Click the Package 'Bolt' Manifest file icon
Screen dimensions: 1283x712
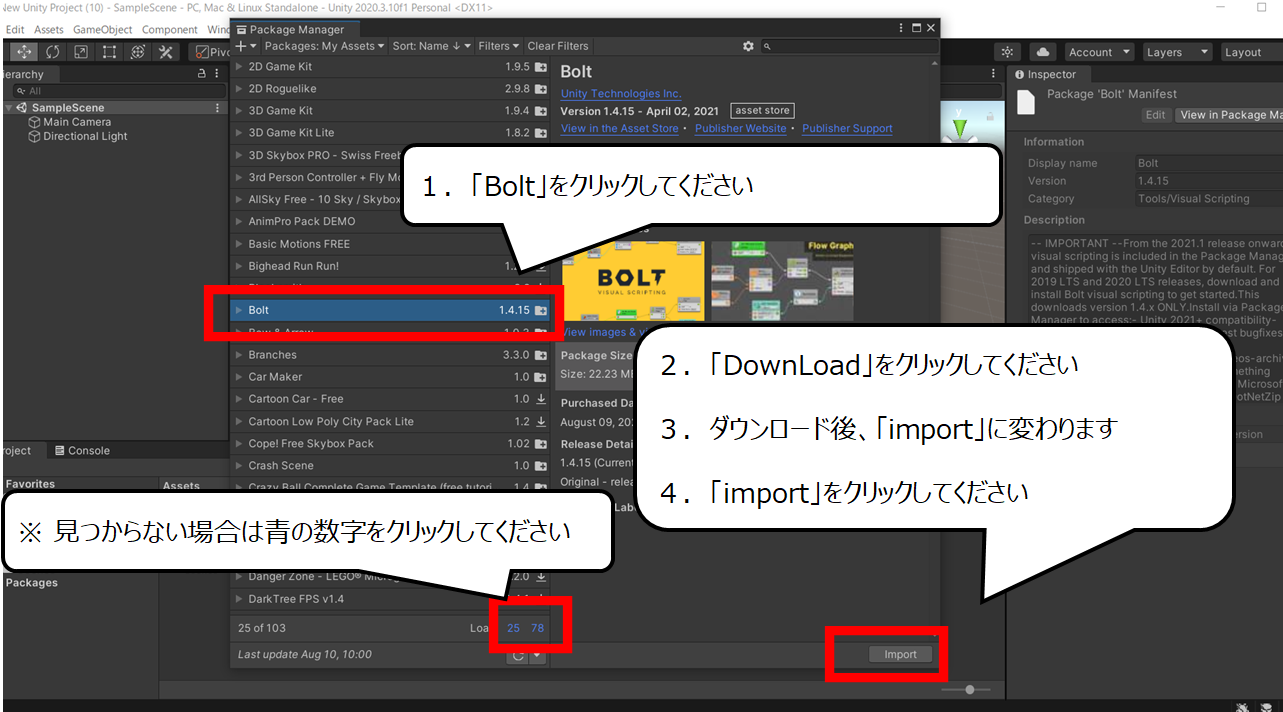[1025, 102]
